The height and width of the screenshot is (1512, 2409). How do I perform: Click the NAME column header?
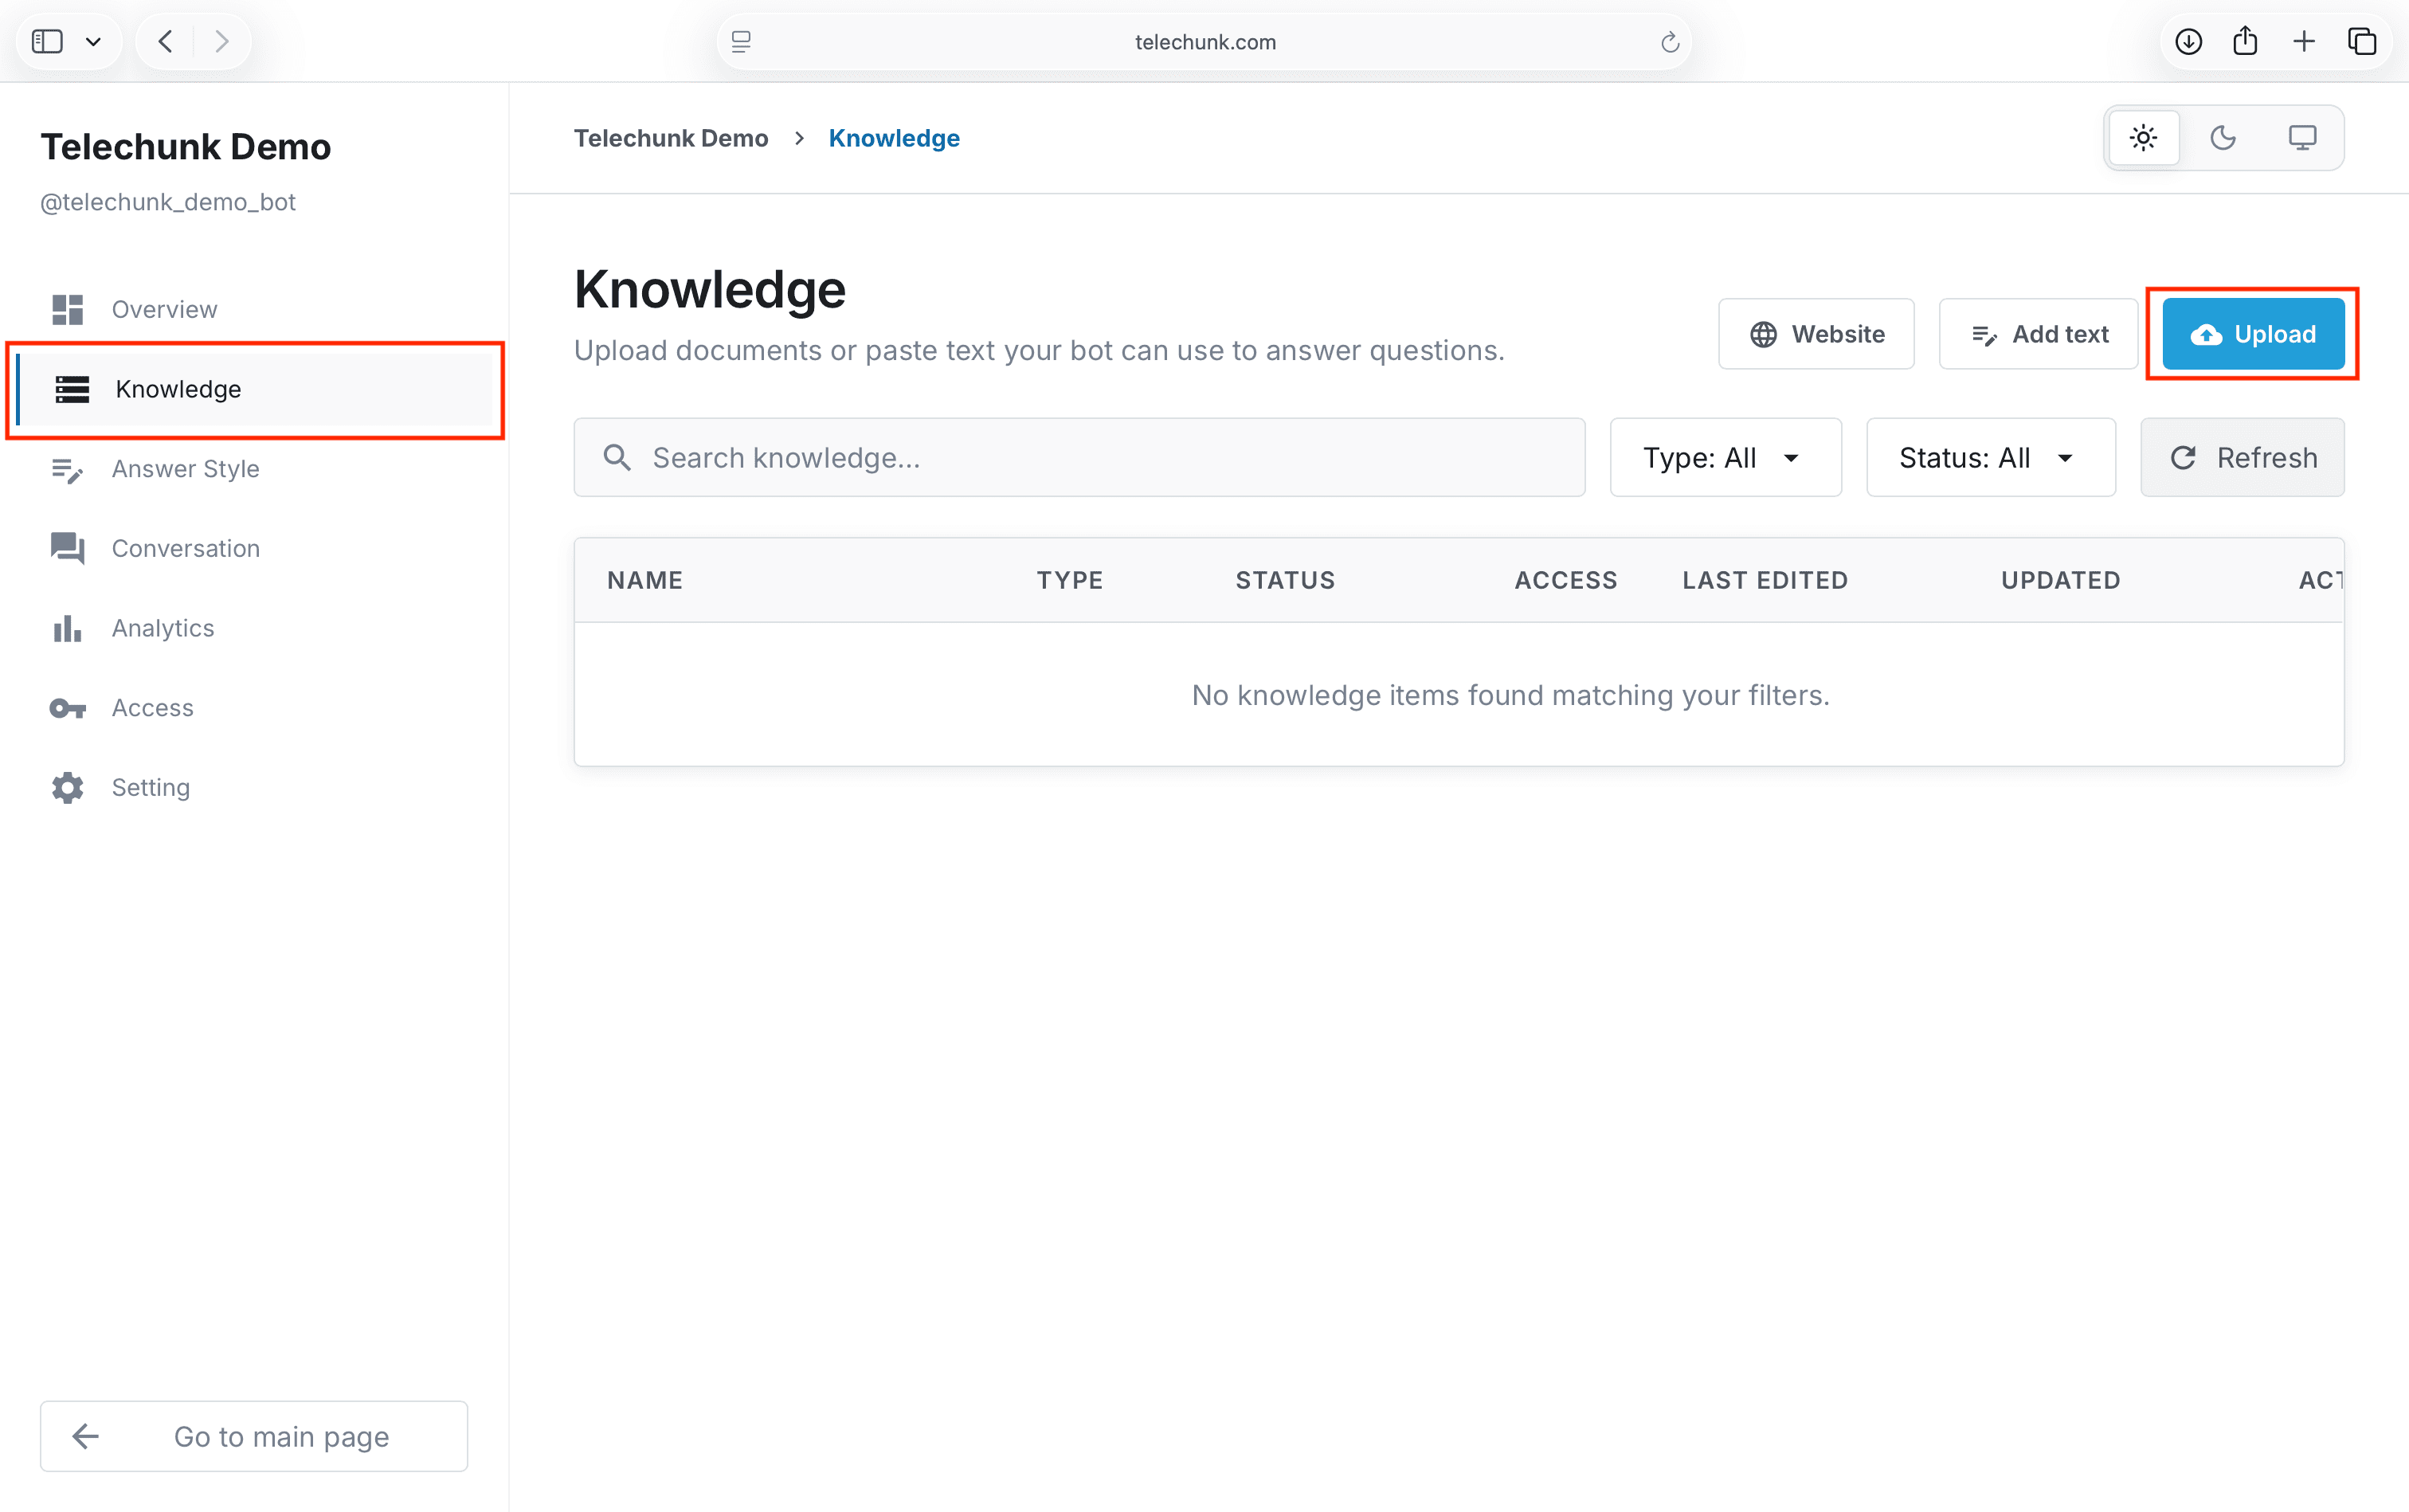click(x=645, y=580)
